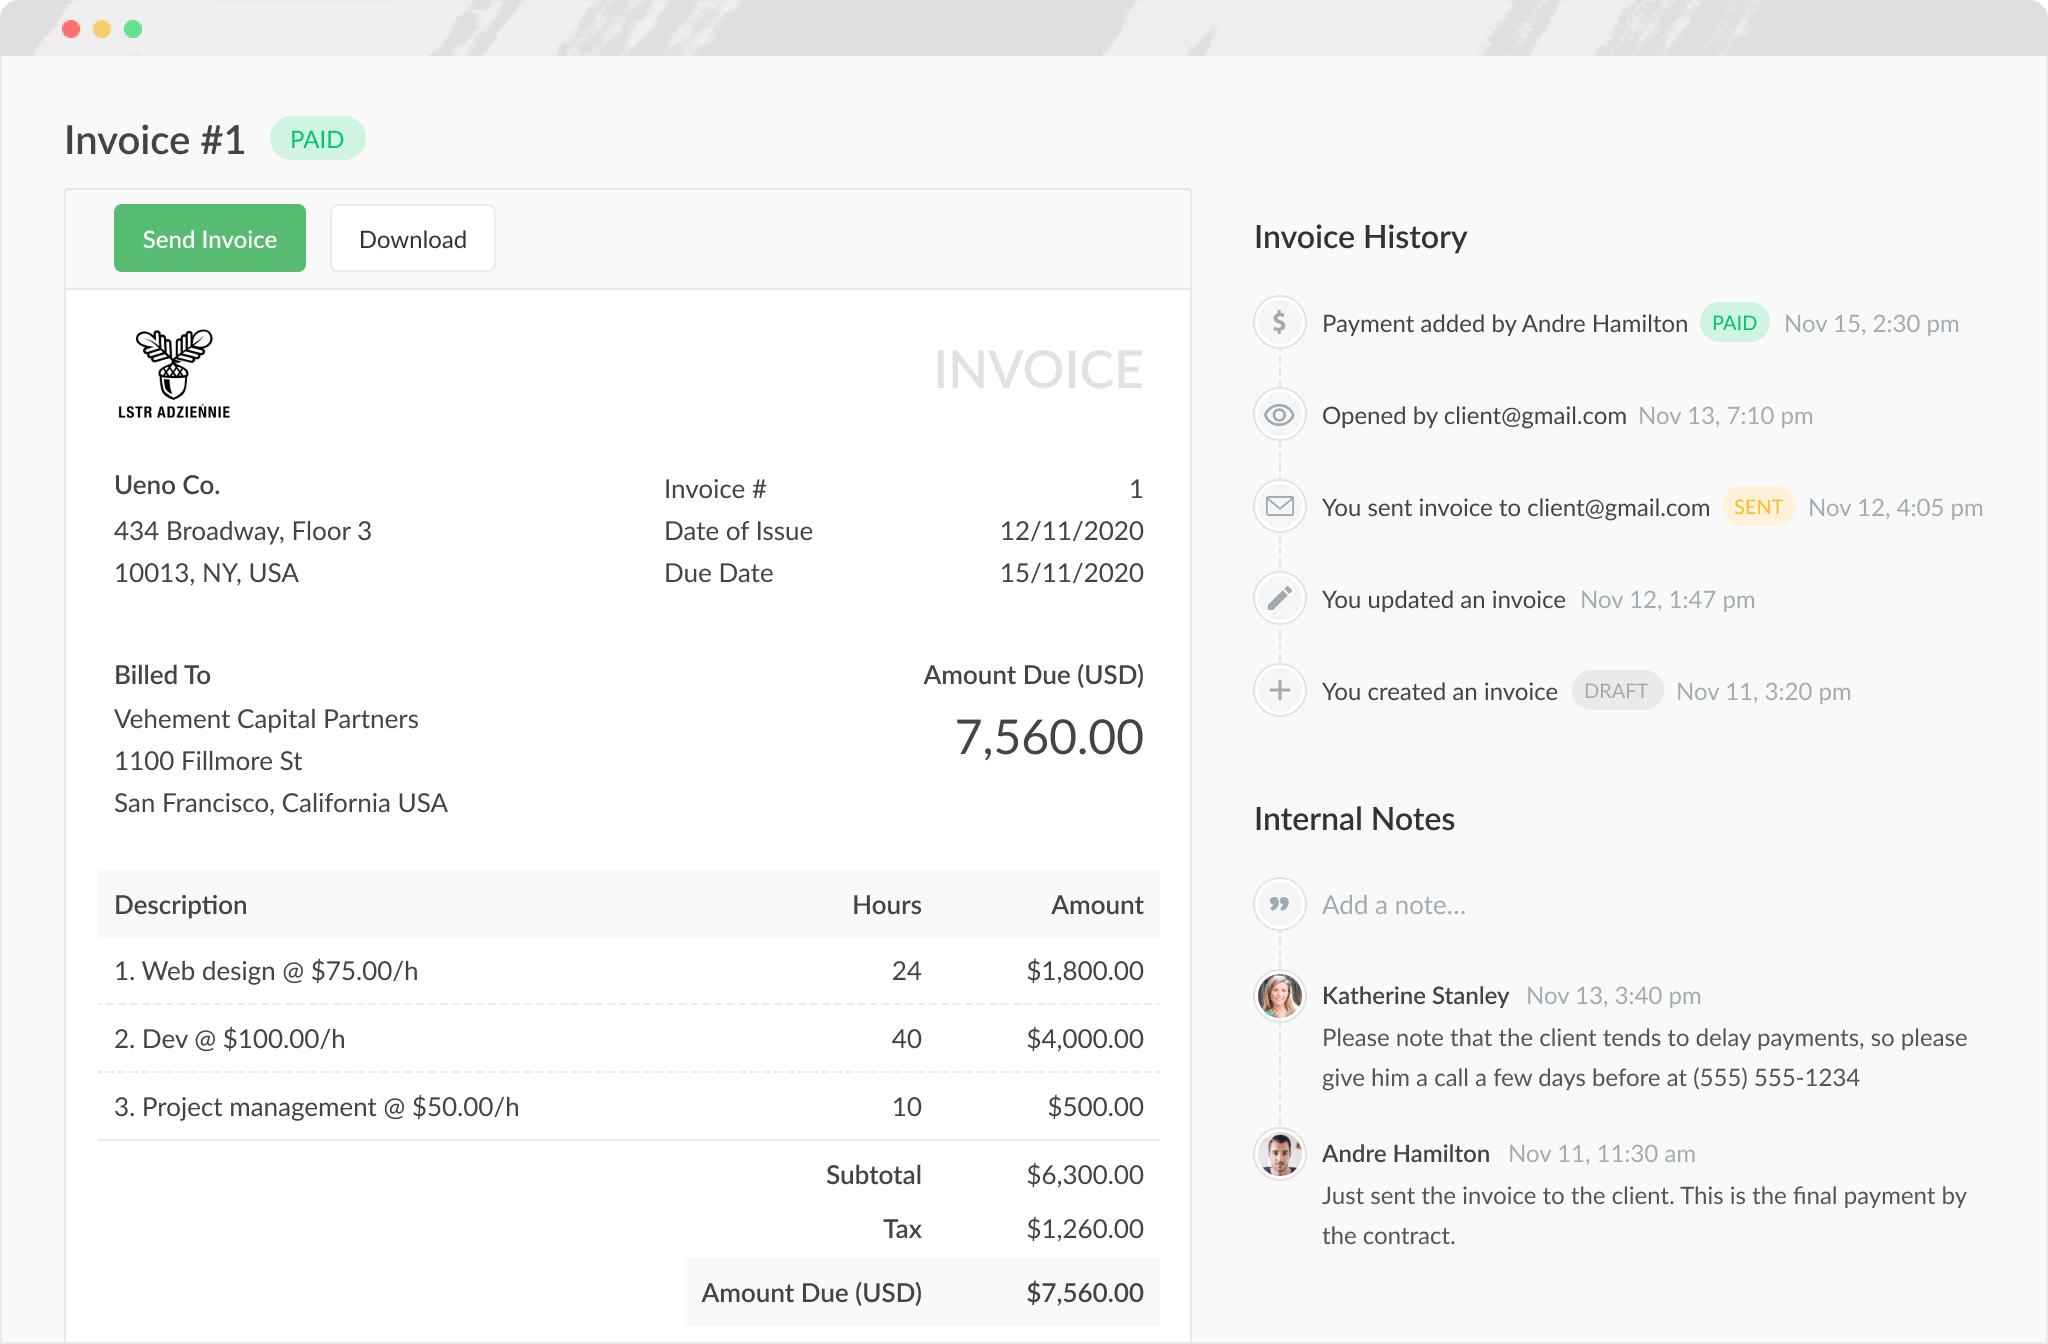Viewport: 2048px width, 1344px height.
Task: Click the quotation mark note icon
Action: (x=1279, y=905)
